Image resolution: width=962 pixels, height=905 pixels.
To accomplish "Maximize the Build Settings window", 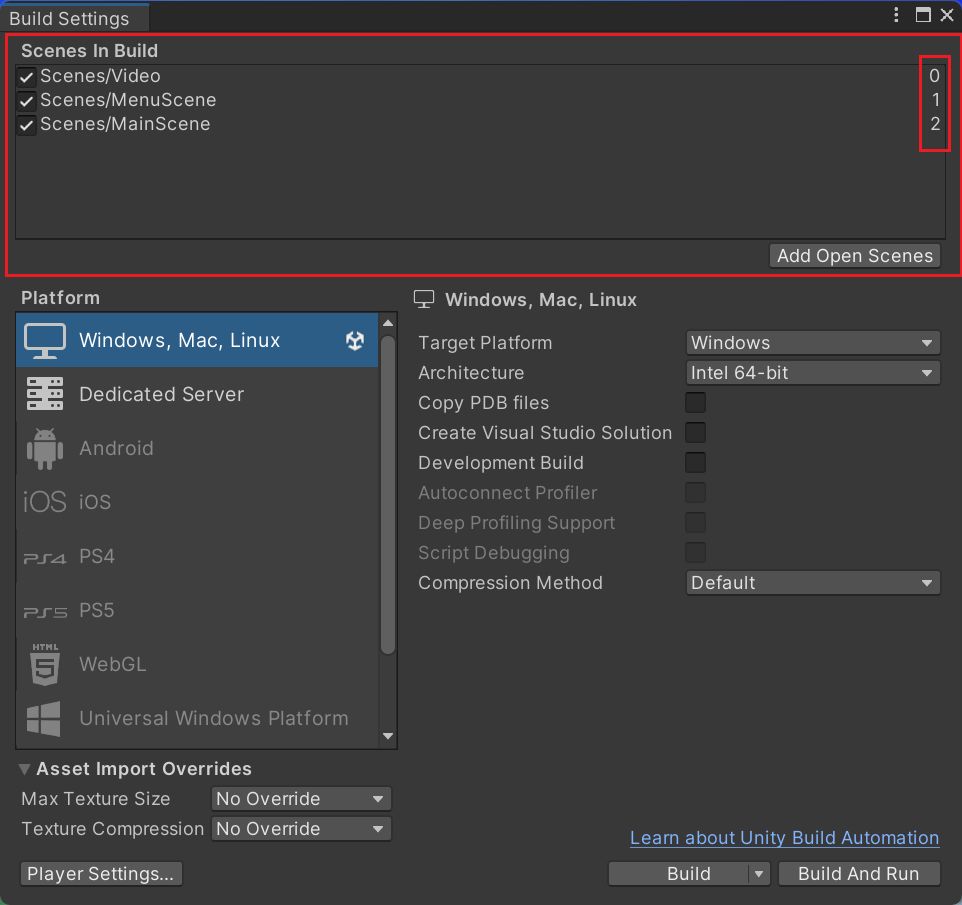I will 923,15.
